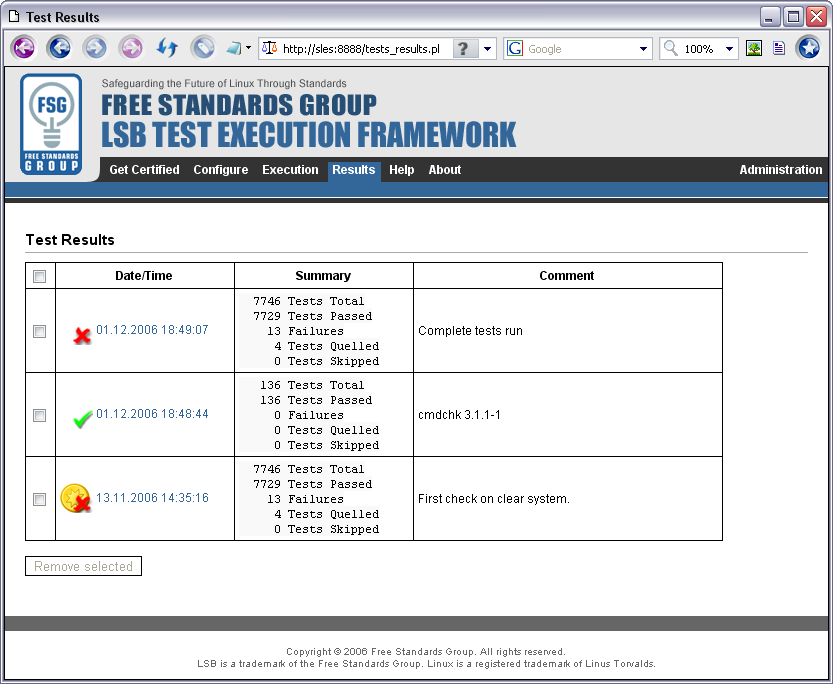
Task: Click the Fast Forward purple arrow button
Action: pyautogui.click(x=131, y=48)
